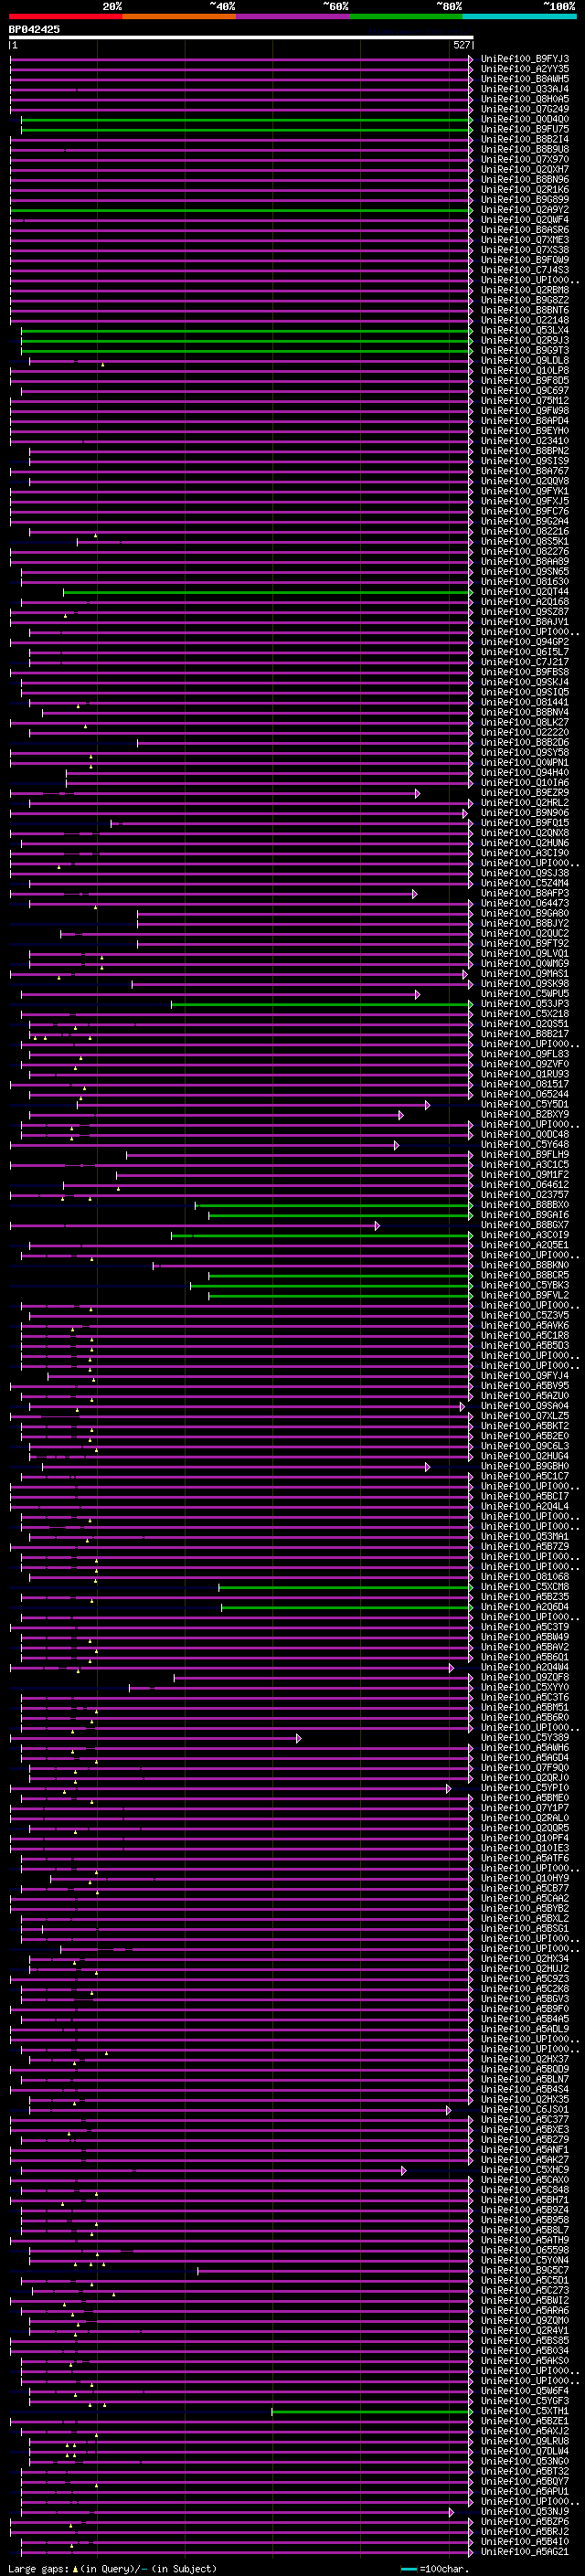
Task: Click the end arrowhead of the B2BXY9 alignment
Action: pos(401,1115)
